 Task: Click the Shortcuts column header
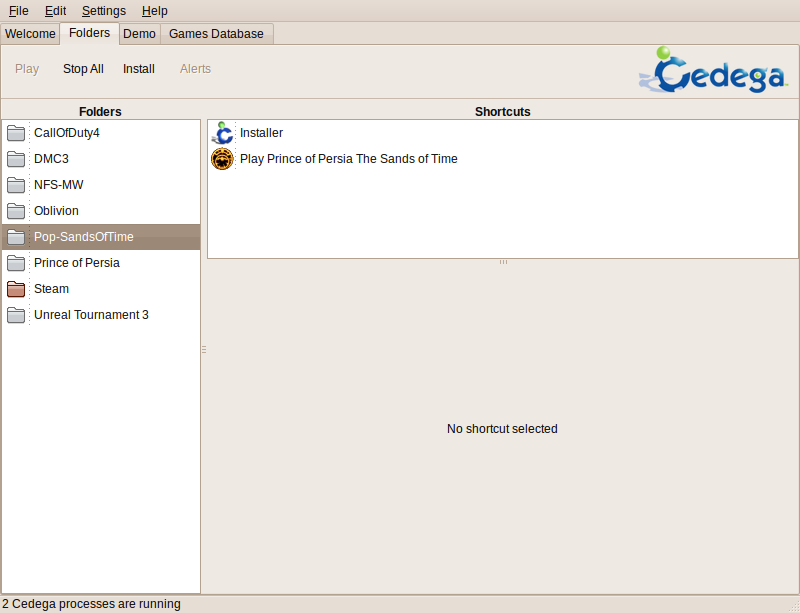(x=503, y=112)
